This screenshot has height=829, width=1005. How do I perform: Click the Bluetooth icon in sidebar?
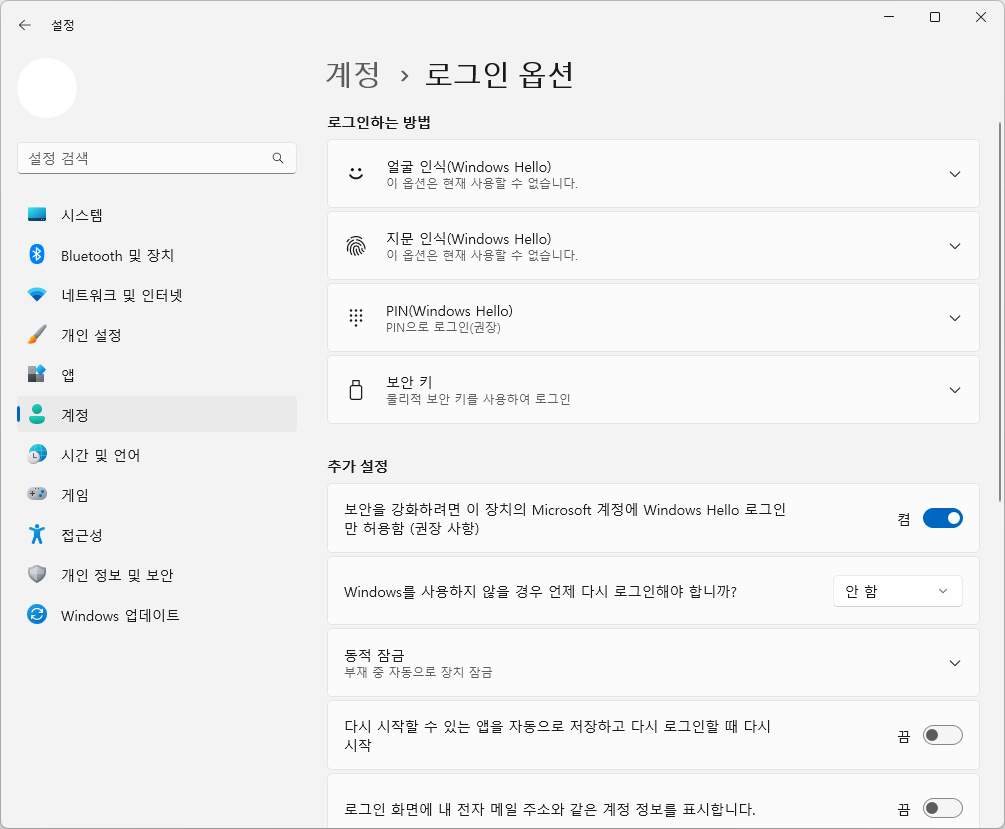click(x=37, y=255)
